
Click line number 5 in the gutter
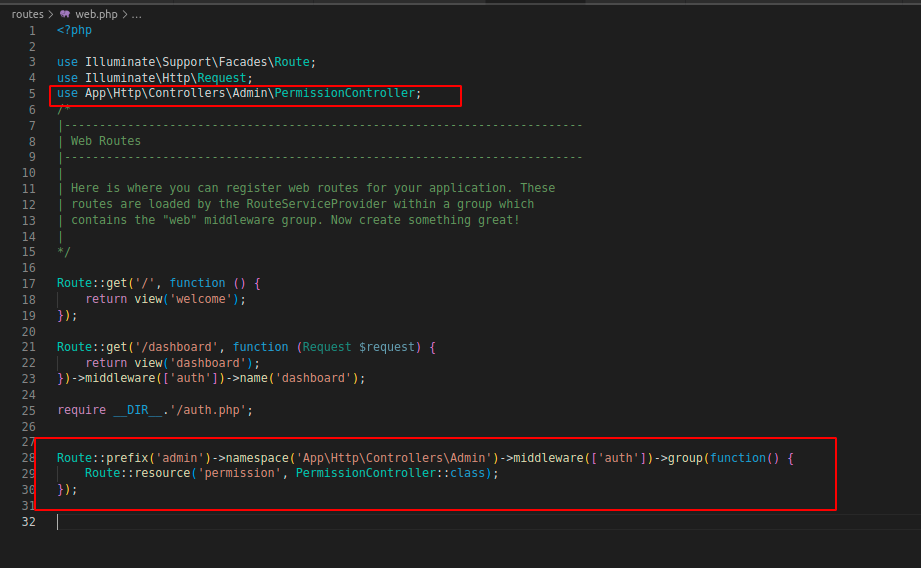coord(32,93)
